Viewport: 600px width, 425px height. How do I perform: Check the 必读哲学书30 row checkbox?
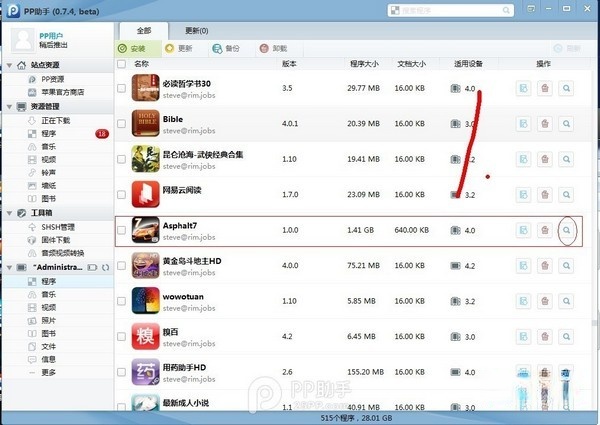pyautogui.click(x=121, y=88)
